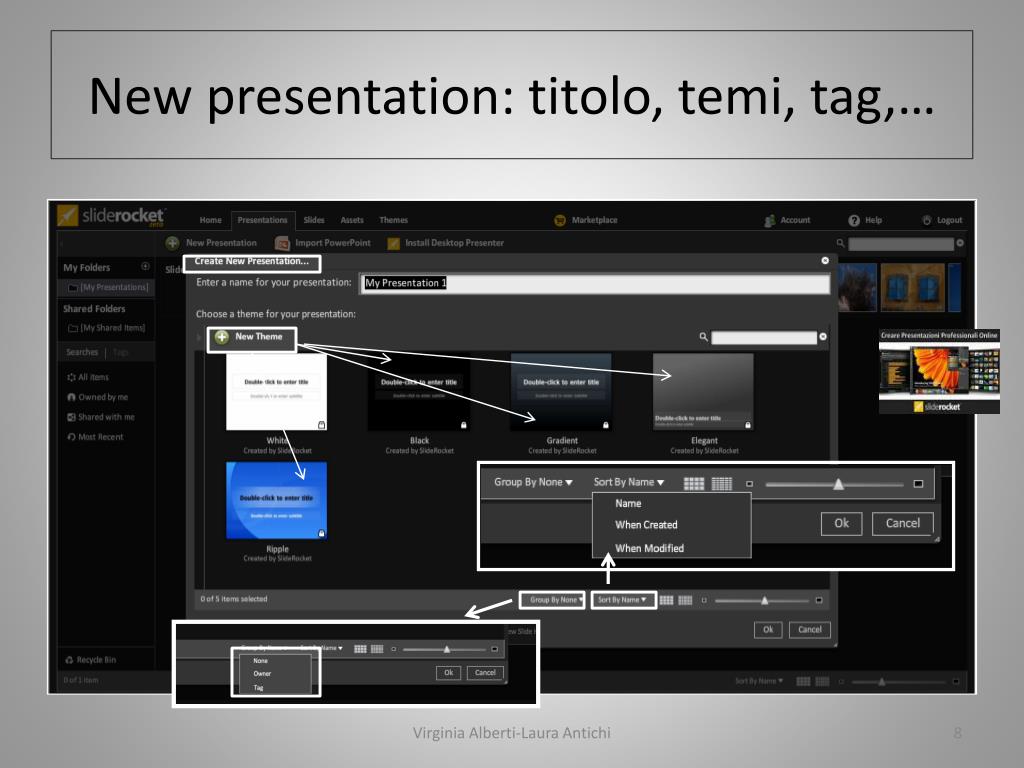Click the thumbnail size slider in the dialog footer

(x=762, y=601)
